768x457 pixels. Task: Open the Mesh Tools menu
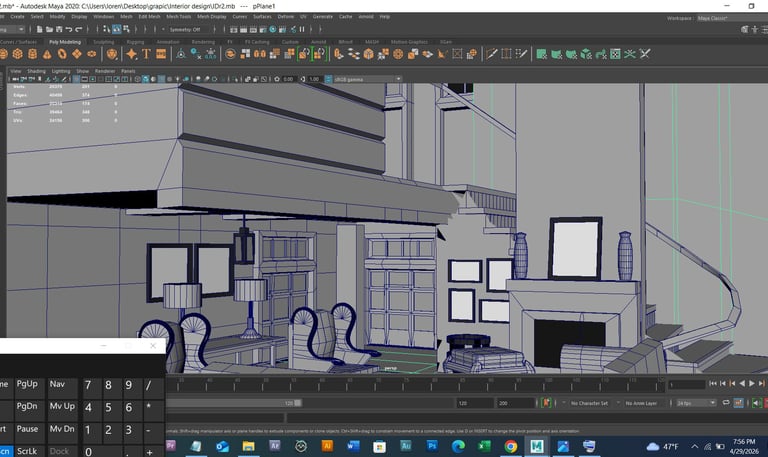pyautogui.click(x=178, y=17)
